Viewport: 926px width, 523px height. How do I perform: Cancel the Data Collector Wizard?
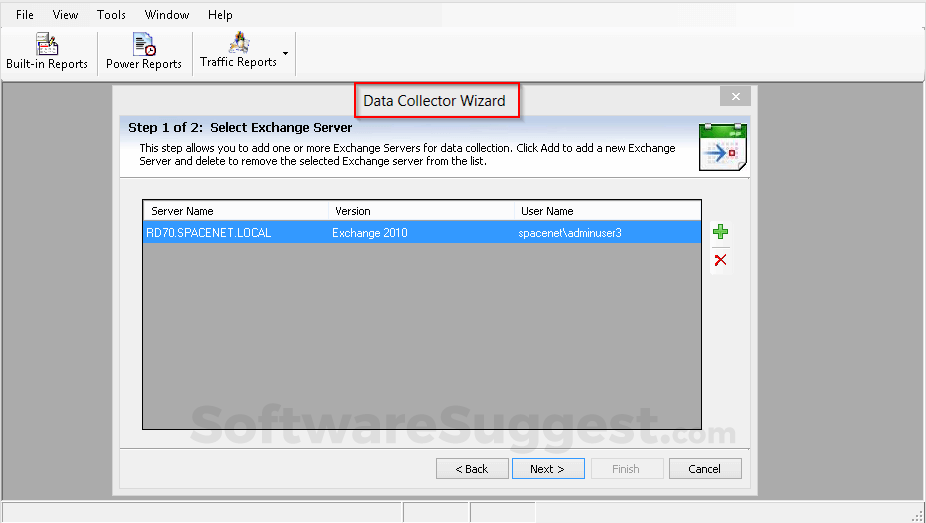pos(705,469)
